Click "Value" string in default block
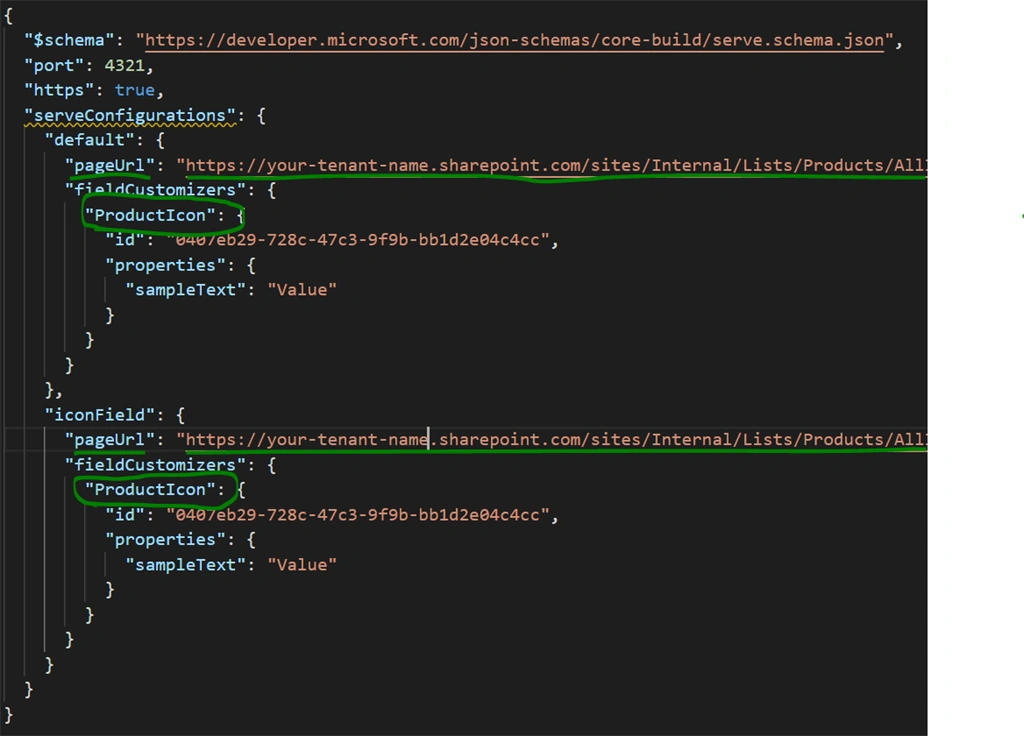This screenshot has width=1024, height=736. pos(302,290)
